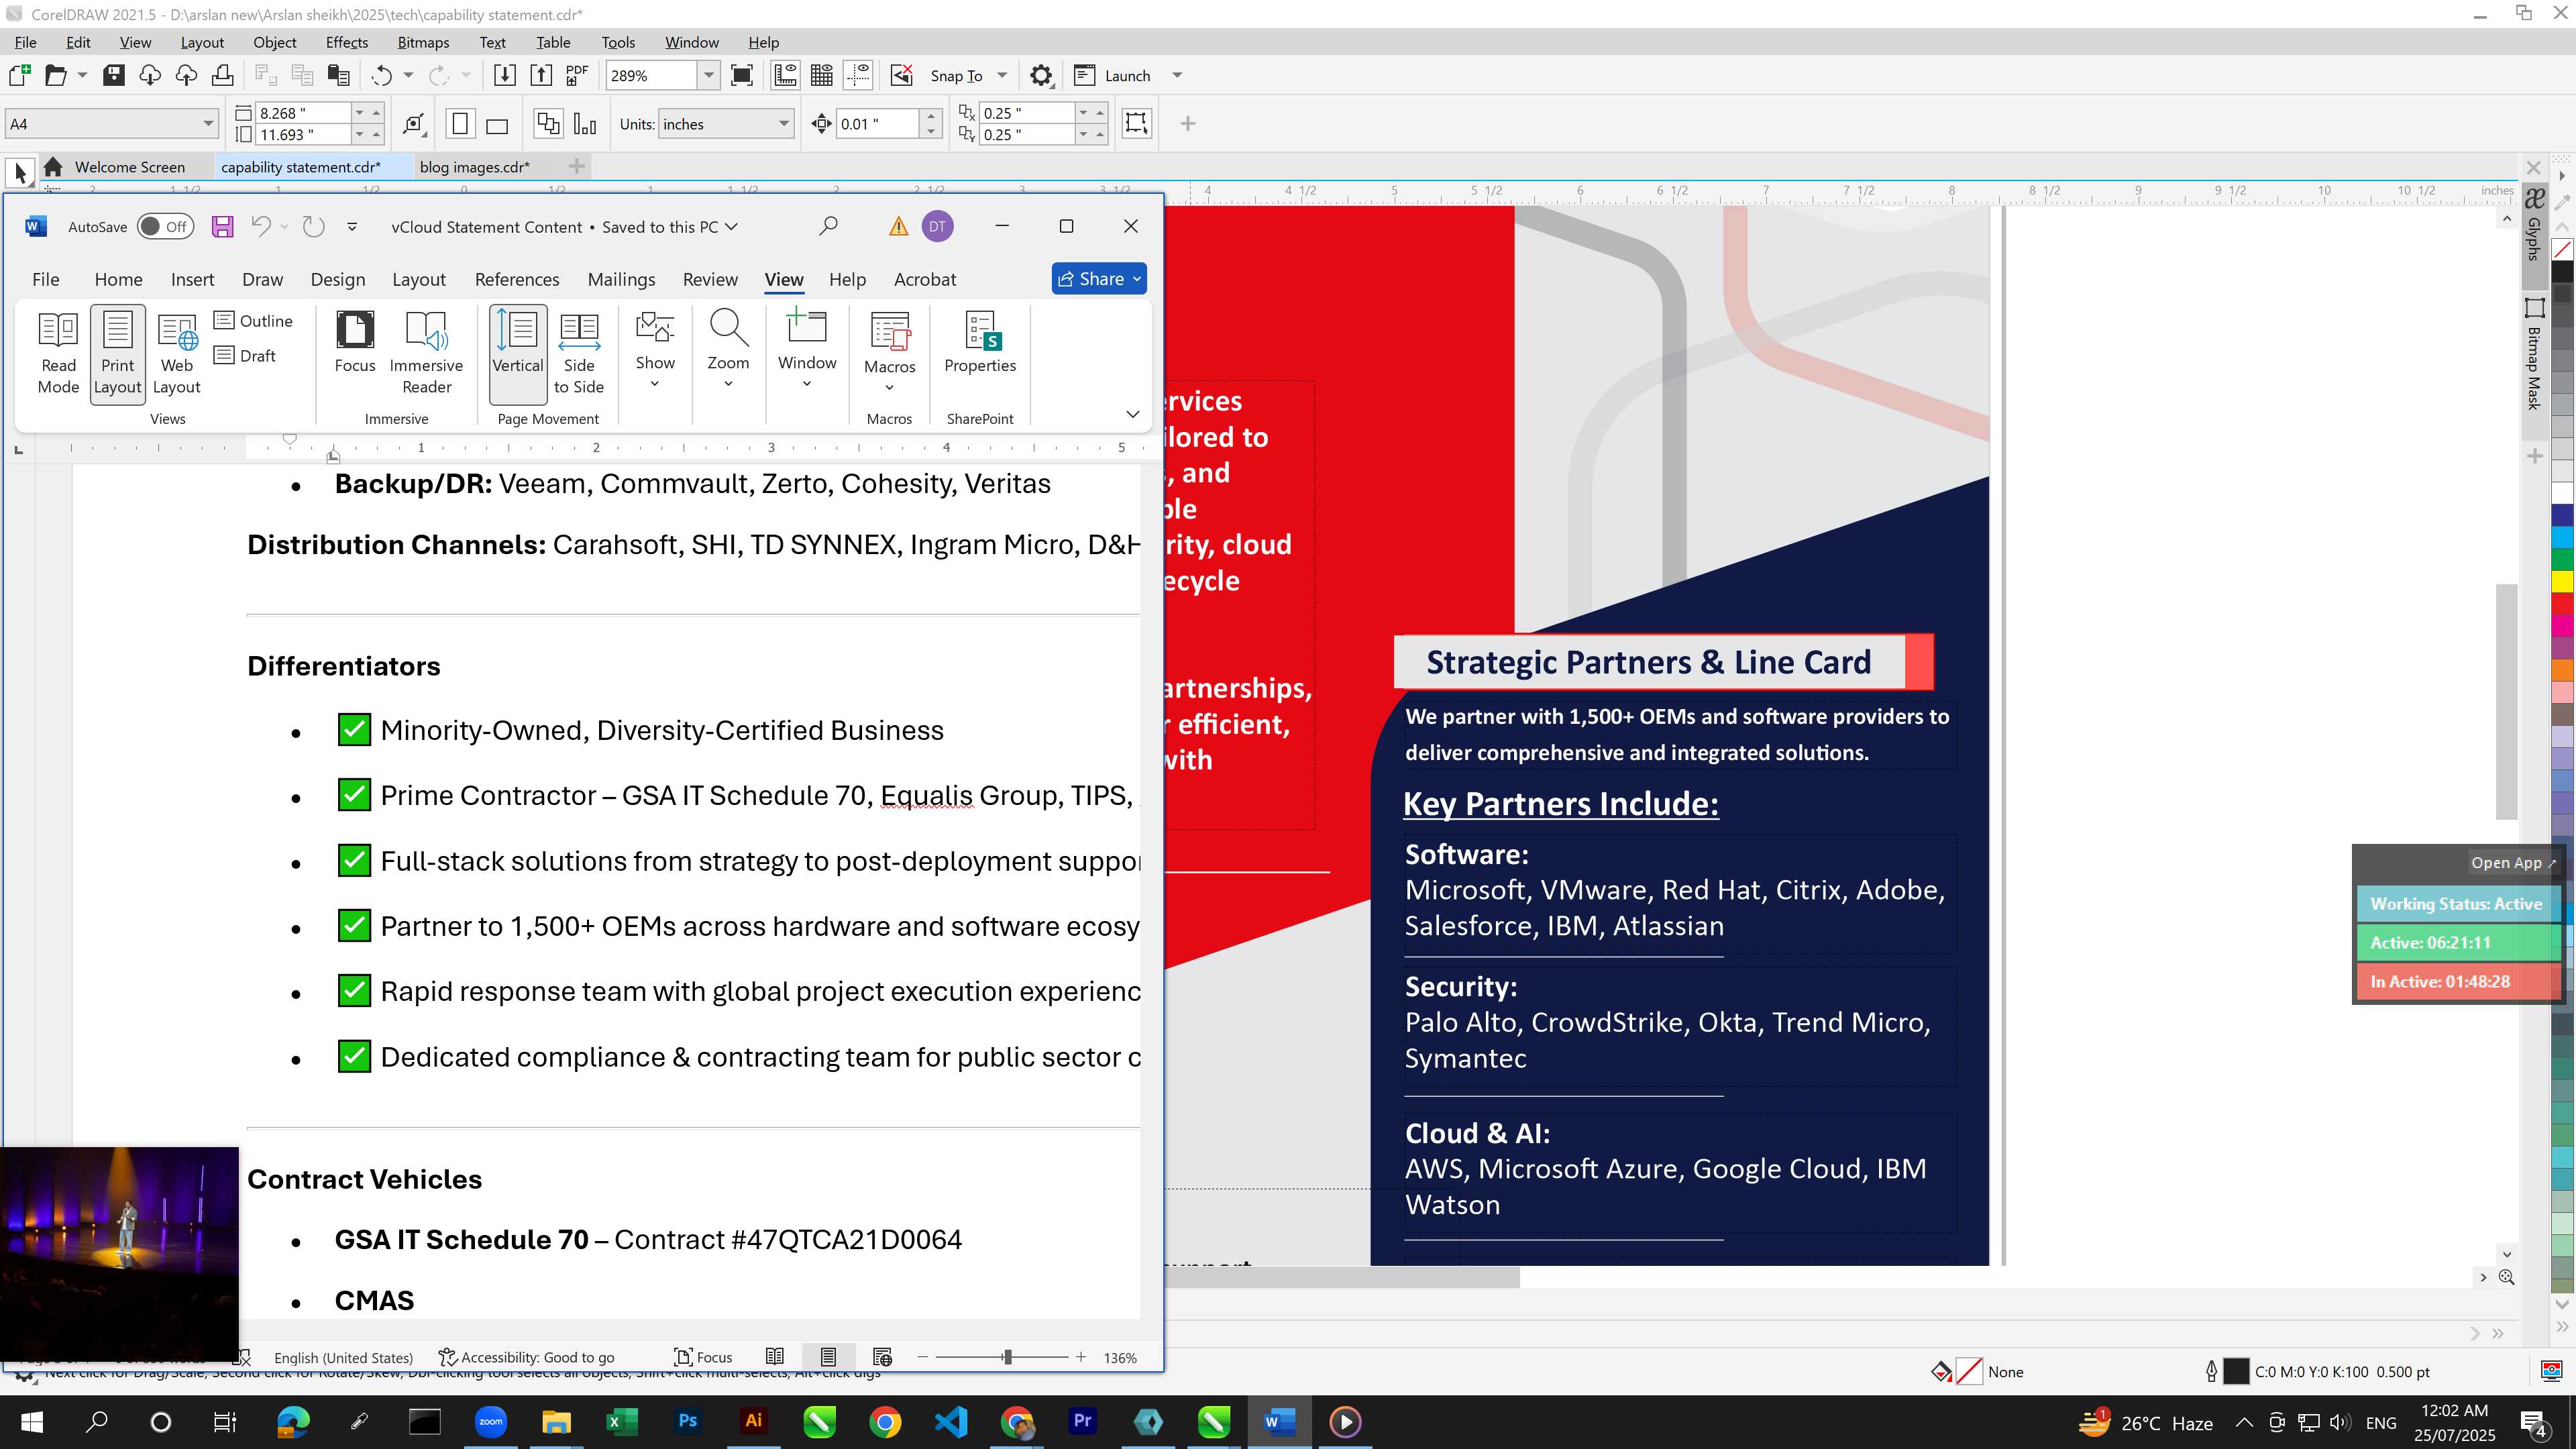
Task: Create a new CorelDRAW document
Action: click(x=20, y=75)
